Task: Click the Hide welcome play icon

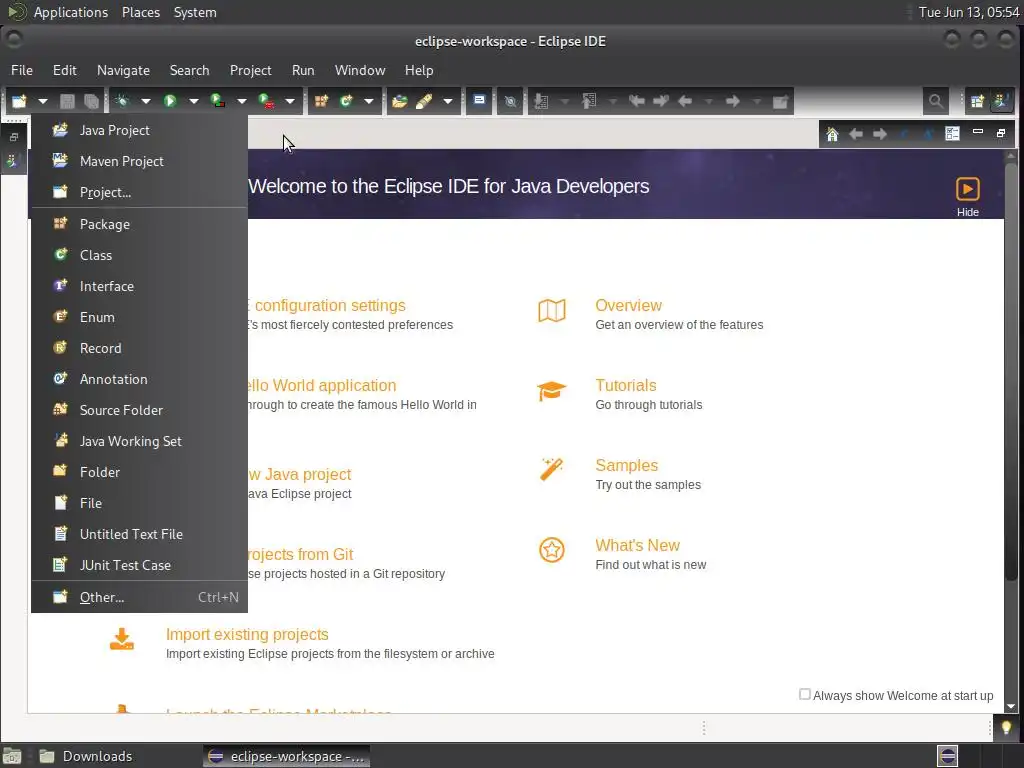Action: [968, 189]
